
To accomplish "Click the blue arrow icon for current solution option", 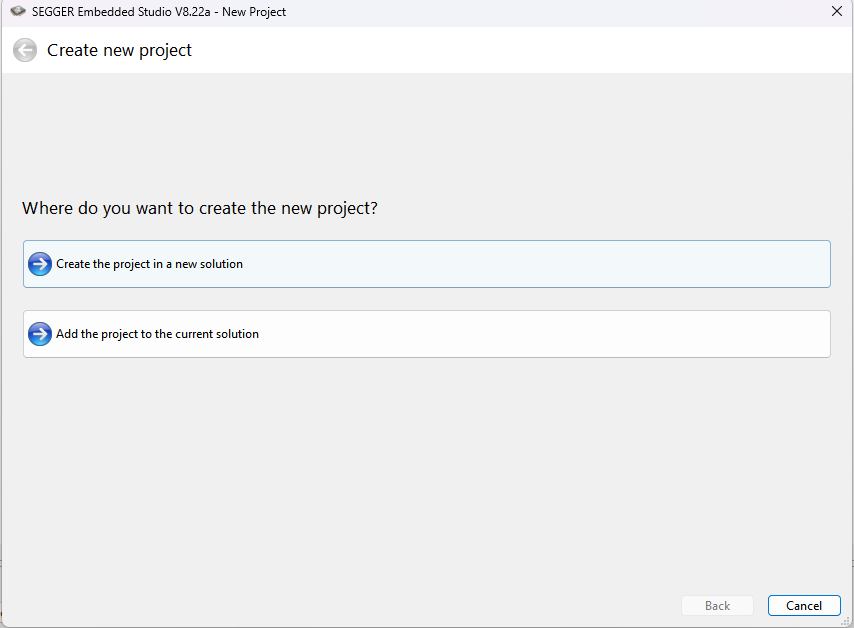I will click(40, 334).
